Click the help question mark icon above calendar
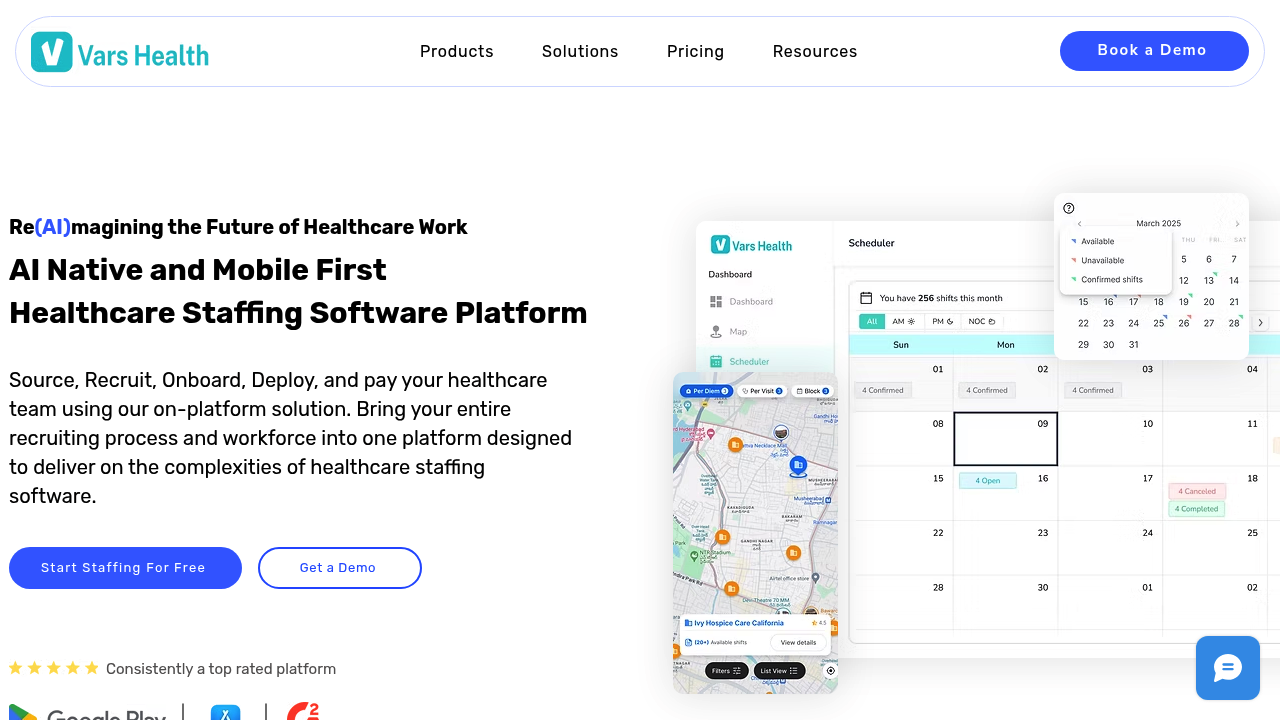This screenshot has height=720, width=1280. click(1069, 208)
